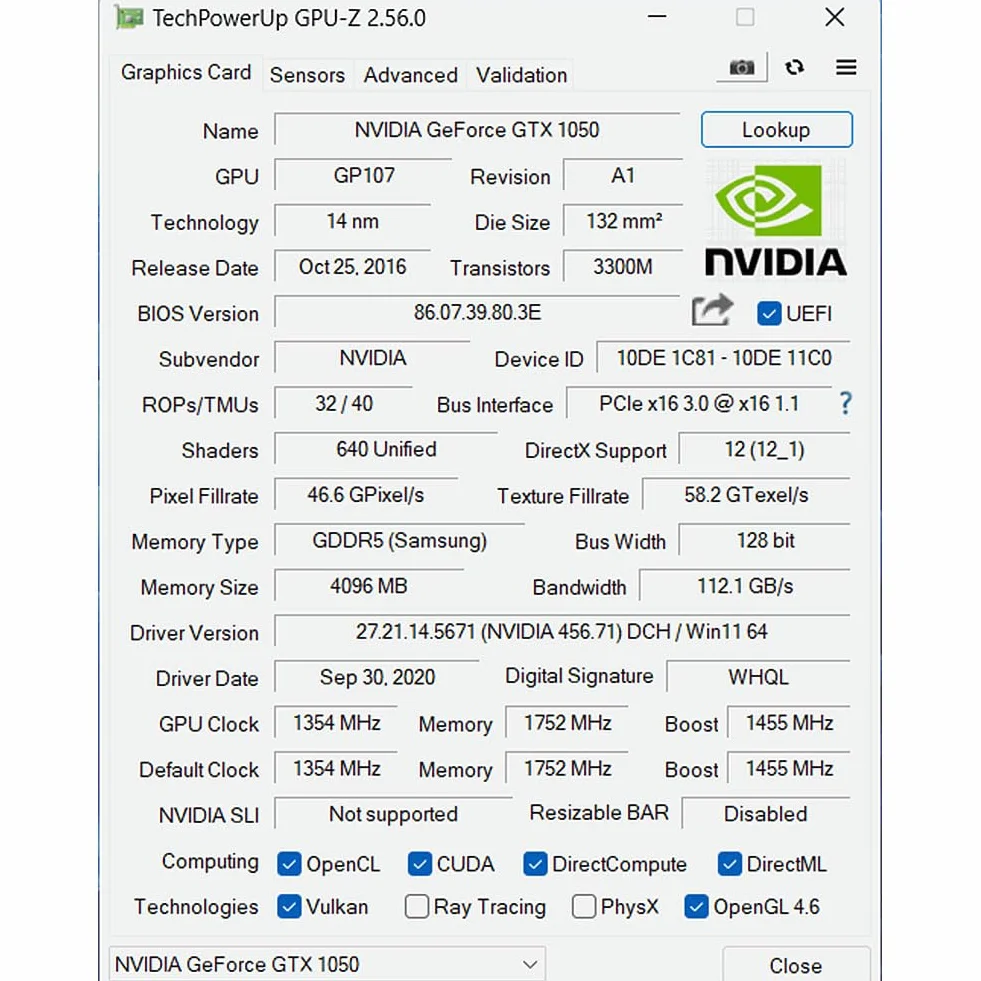The image size is (981, 981).
Task: Click the Boost field in Default Clock row
Action: 789,768
